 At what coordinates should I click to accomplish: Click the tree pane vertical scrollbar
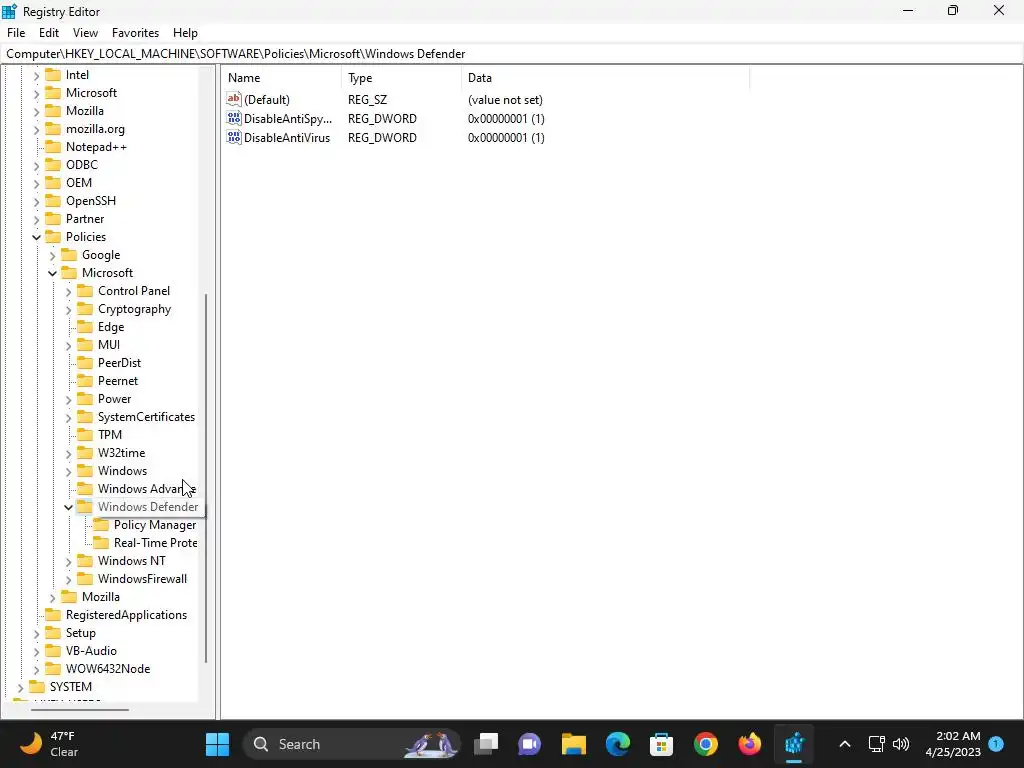tap(206, 478)
